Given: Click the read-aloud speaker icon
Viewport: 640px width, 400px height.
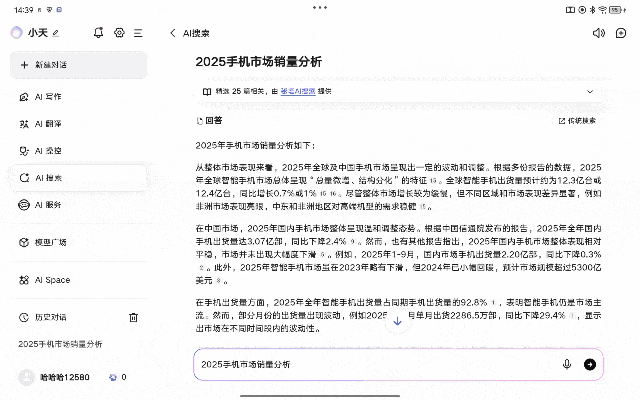Looking at the screenshot, I should pos(598,33).
